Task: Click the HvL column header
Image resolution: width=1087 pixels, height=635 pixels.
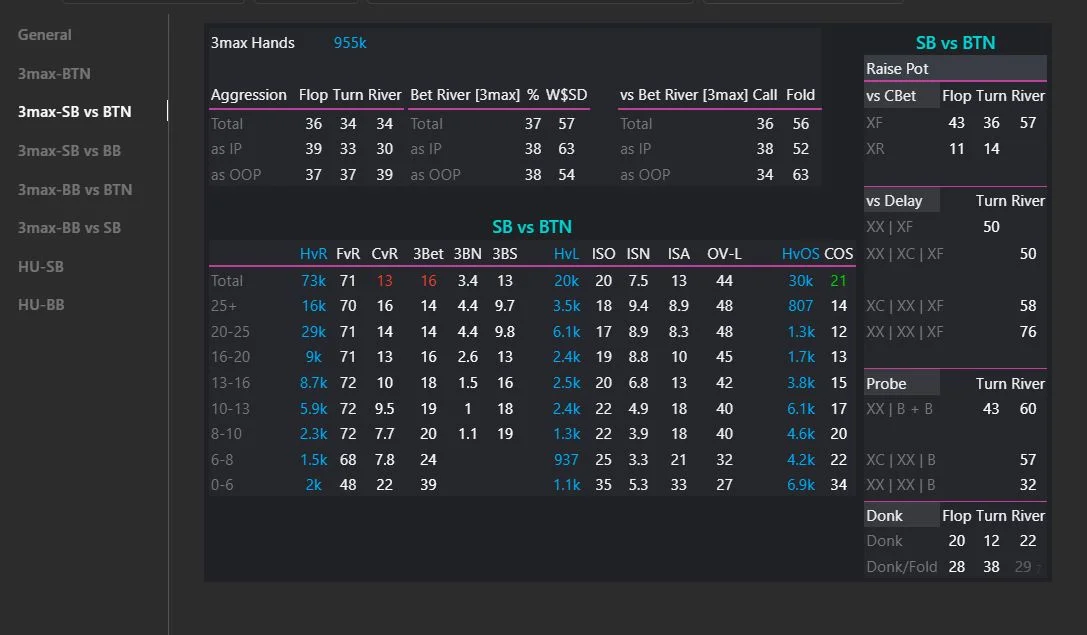Action: coord(566,254)
